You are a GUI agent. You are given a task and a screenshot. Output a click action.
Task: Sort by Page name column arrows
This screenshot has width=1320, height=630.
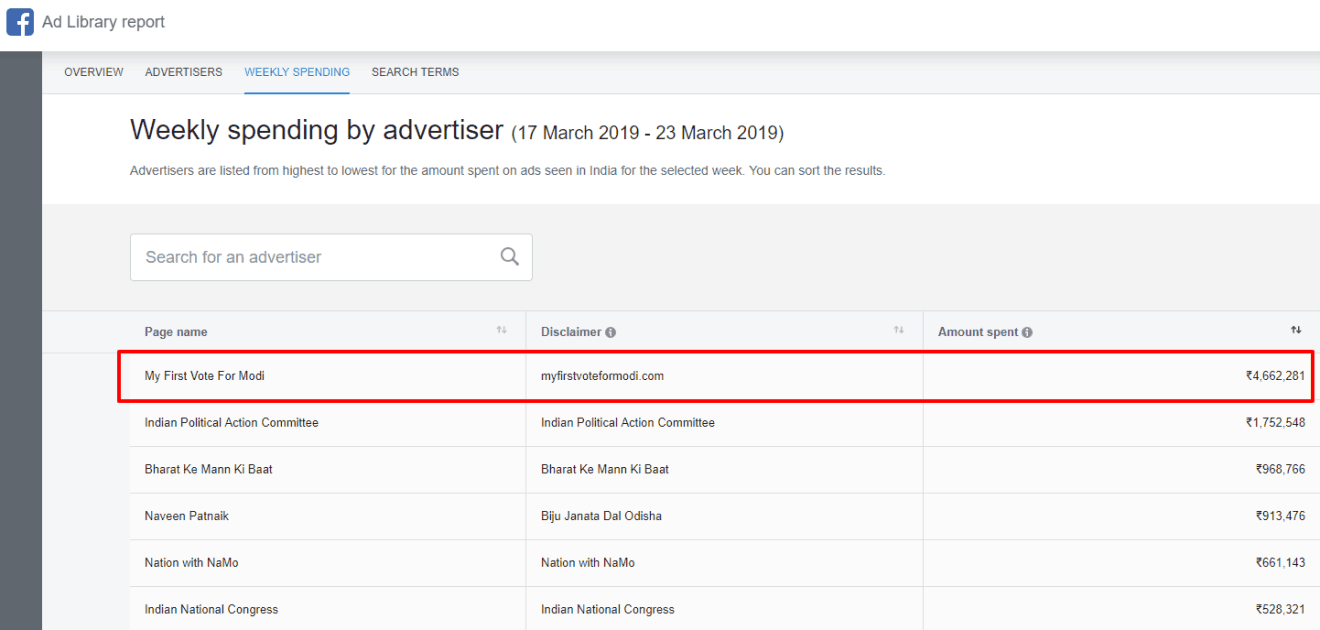pos(501,331)
